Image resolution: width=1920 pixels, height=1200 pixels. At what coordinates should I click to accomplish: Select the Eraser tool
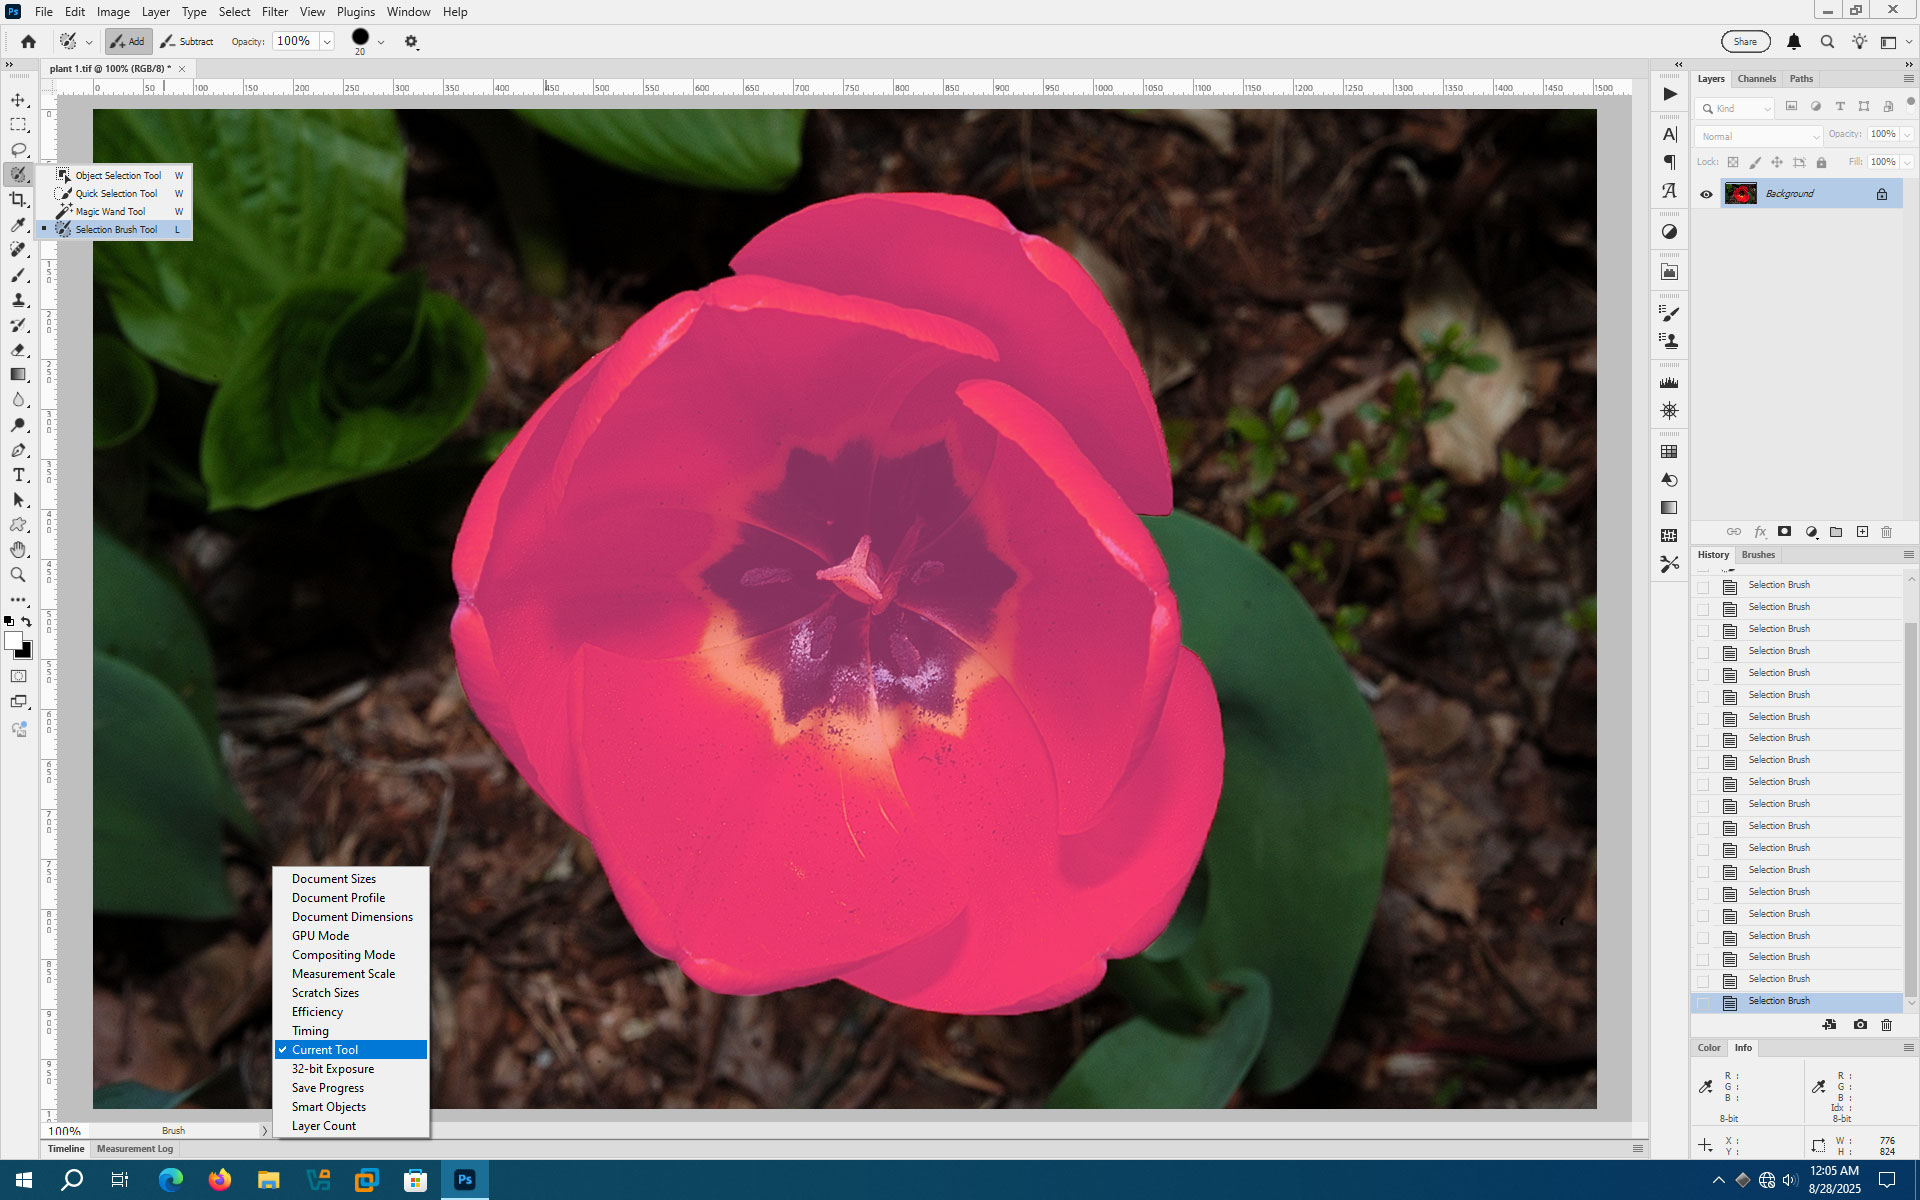point(18,351)
